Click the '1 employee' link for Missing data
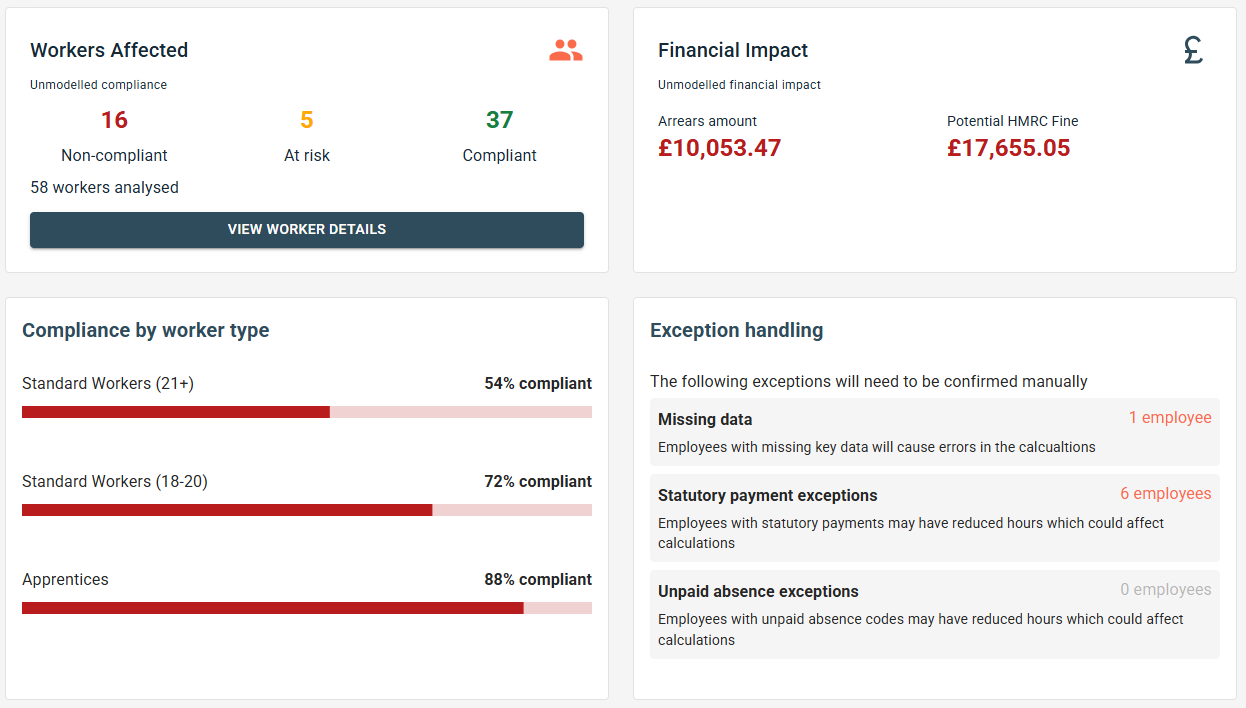 pos(1170,417)
